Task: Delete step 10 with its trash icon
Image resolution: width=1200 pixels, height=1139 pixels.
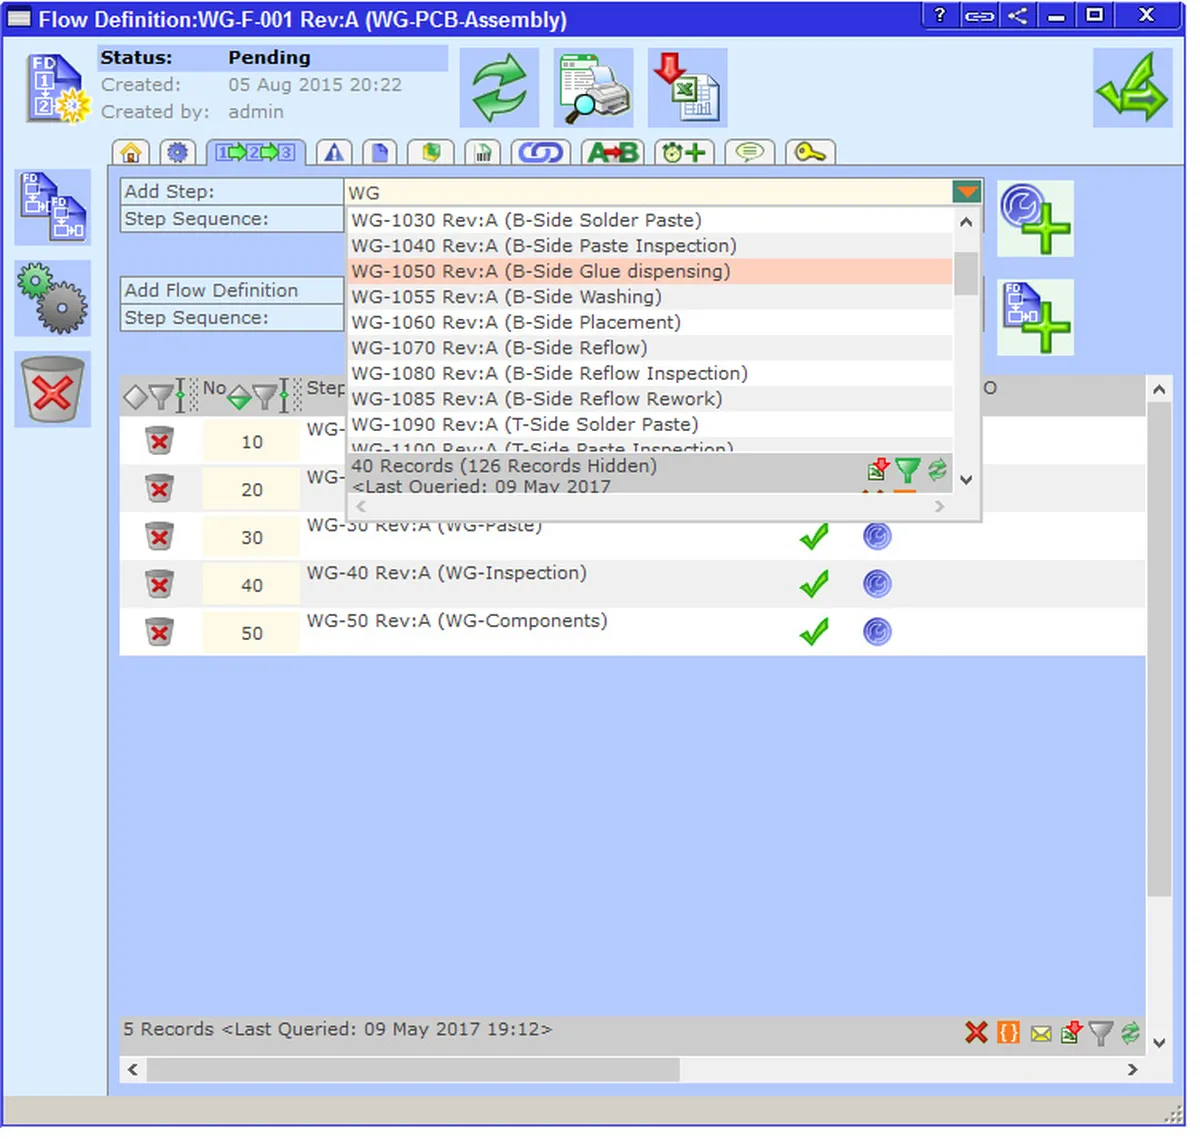Action: [159, 440]
